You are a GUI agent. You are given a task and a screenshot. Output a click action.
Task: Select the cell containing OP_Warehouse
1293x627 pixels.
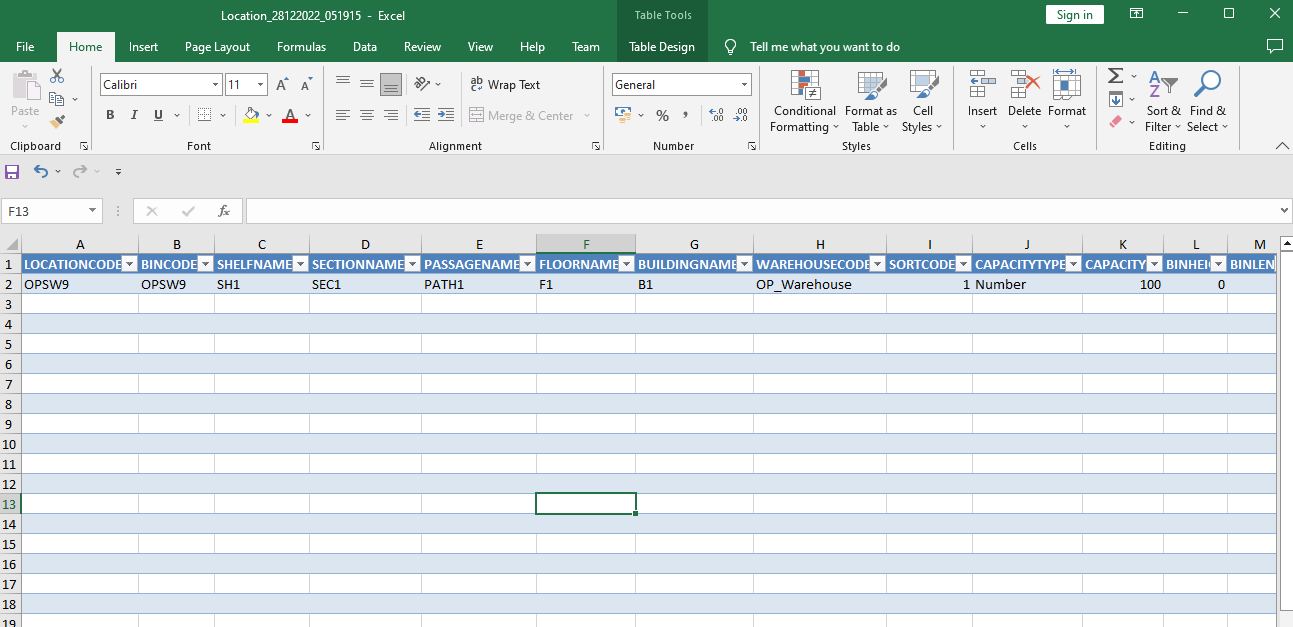click(819, 284)
